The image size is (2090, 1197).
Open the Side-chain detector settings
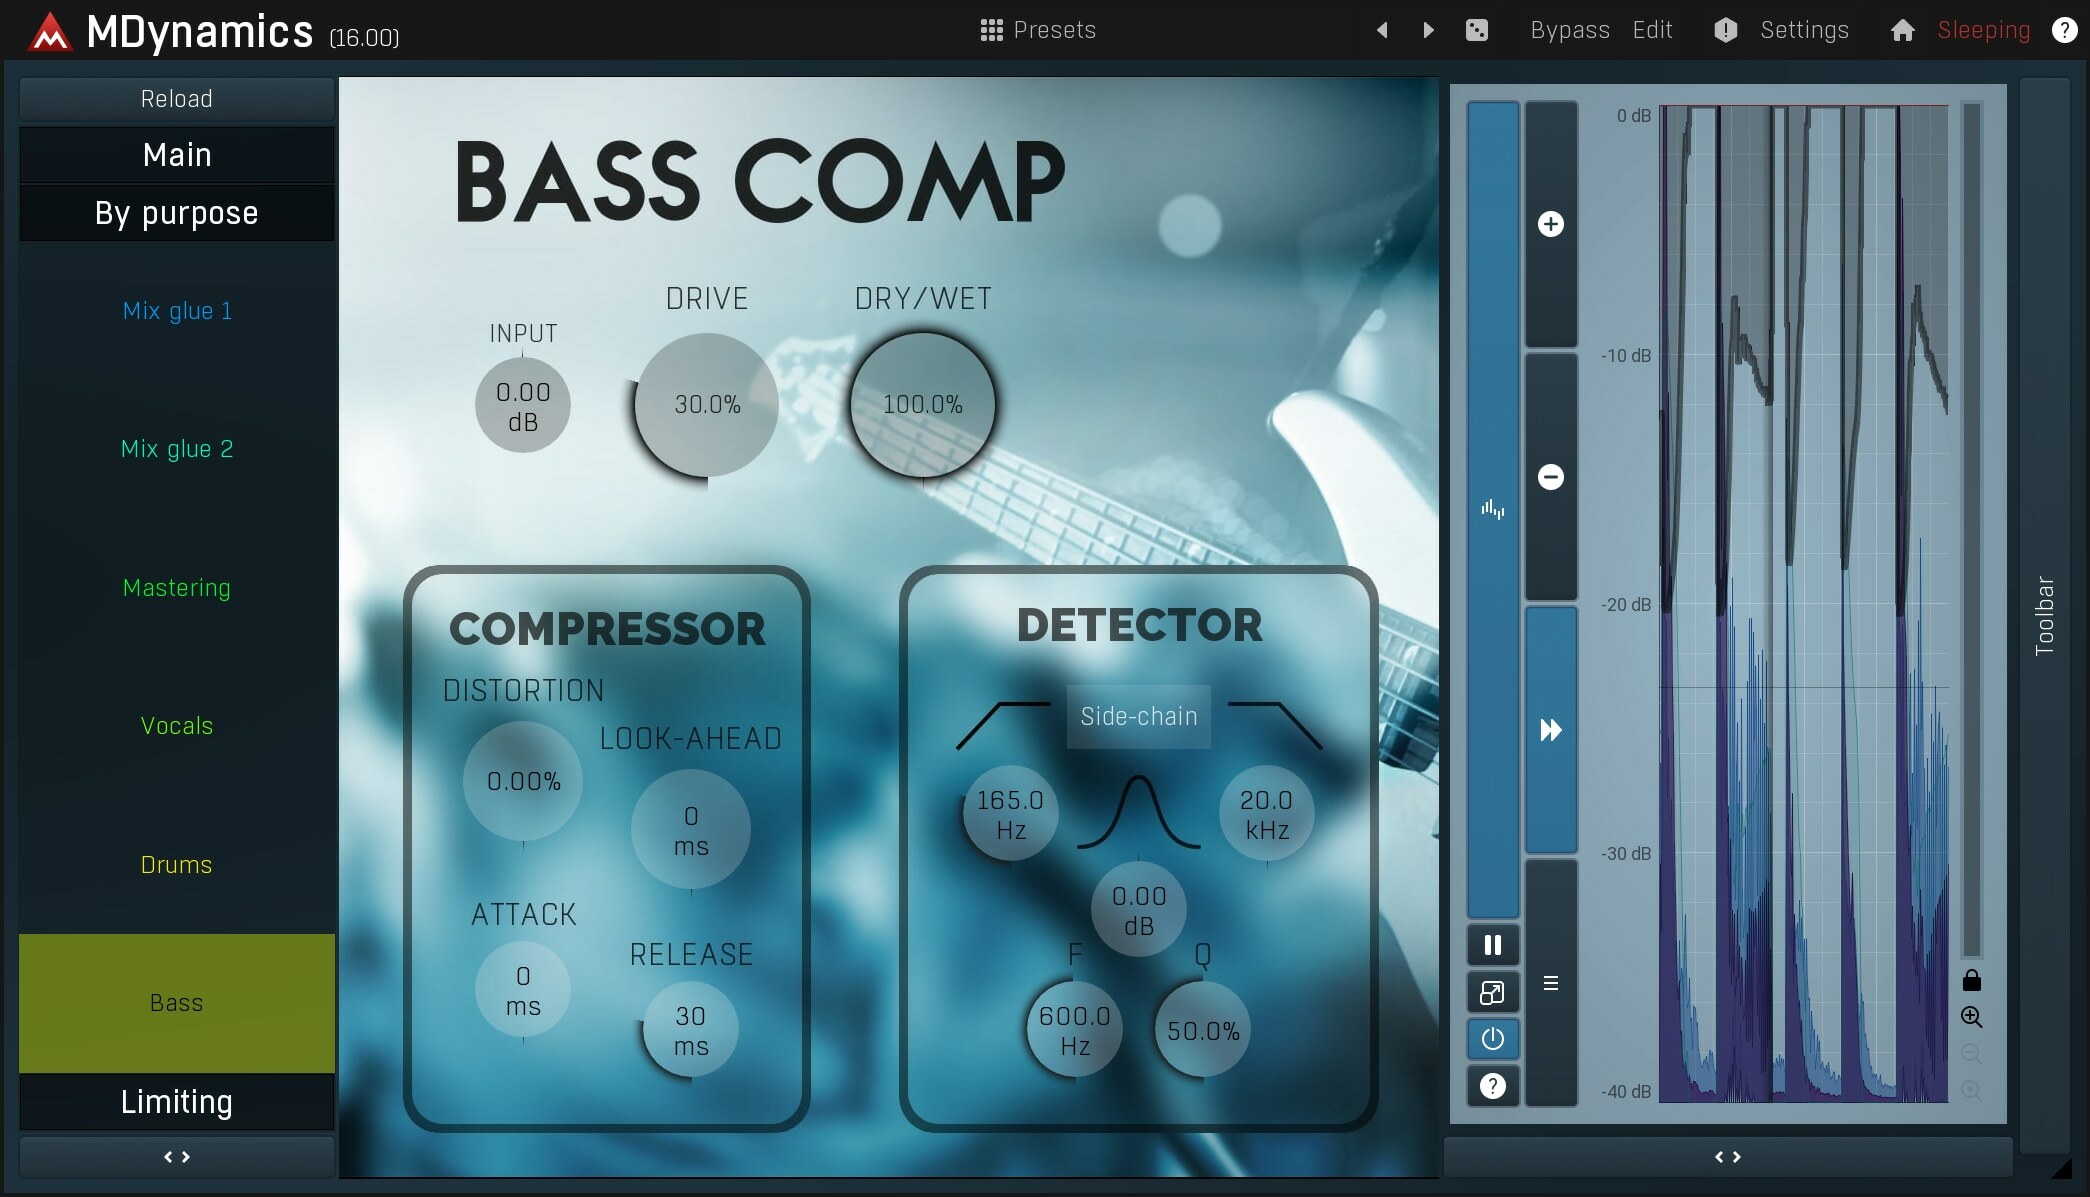coord(1138,716)
